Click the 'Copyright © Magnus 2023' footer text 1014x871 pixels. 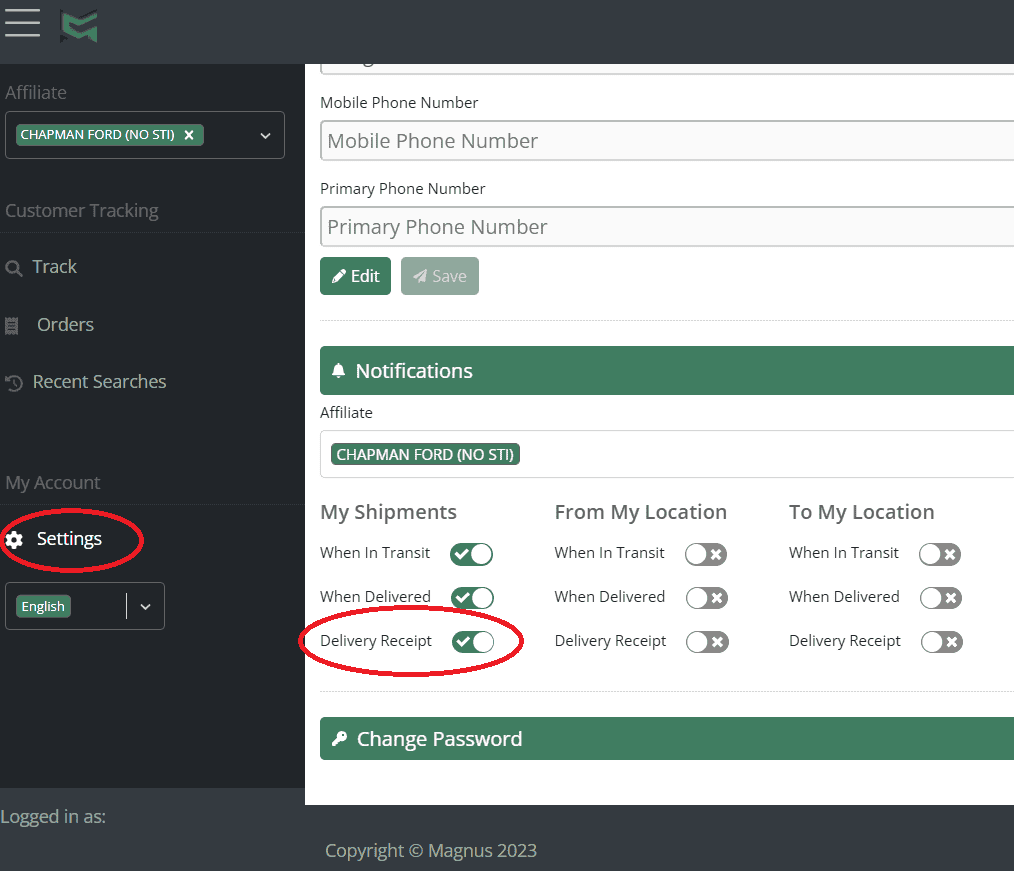[431, 850]
